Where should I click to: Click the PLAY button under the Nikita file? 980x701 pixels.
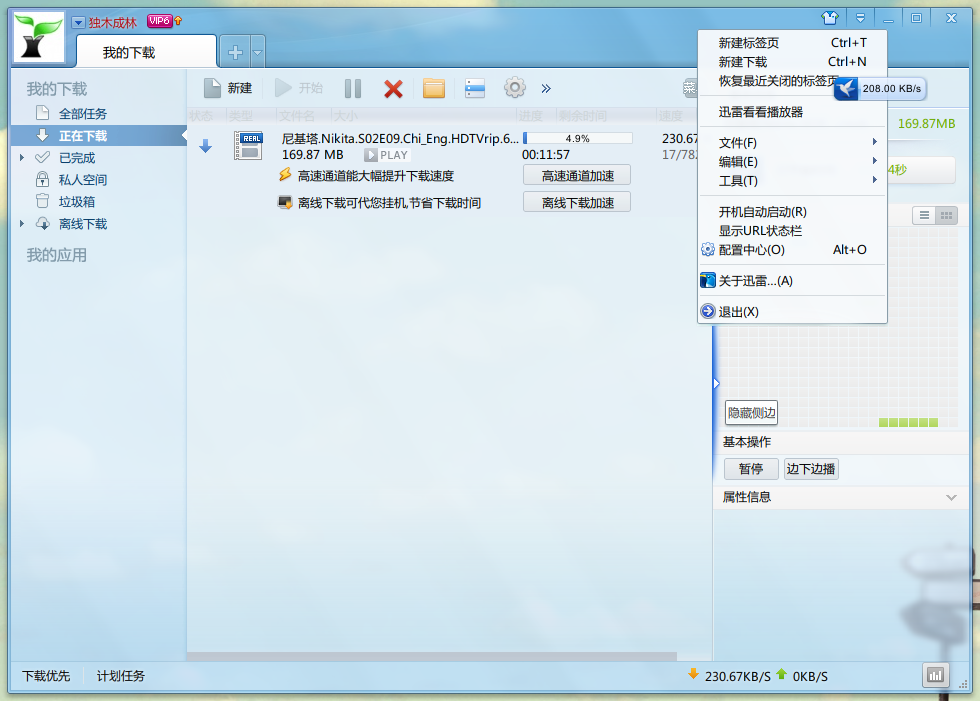pos(386,155)
